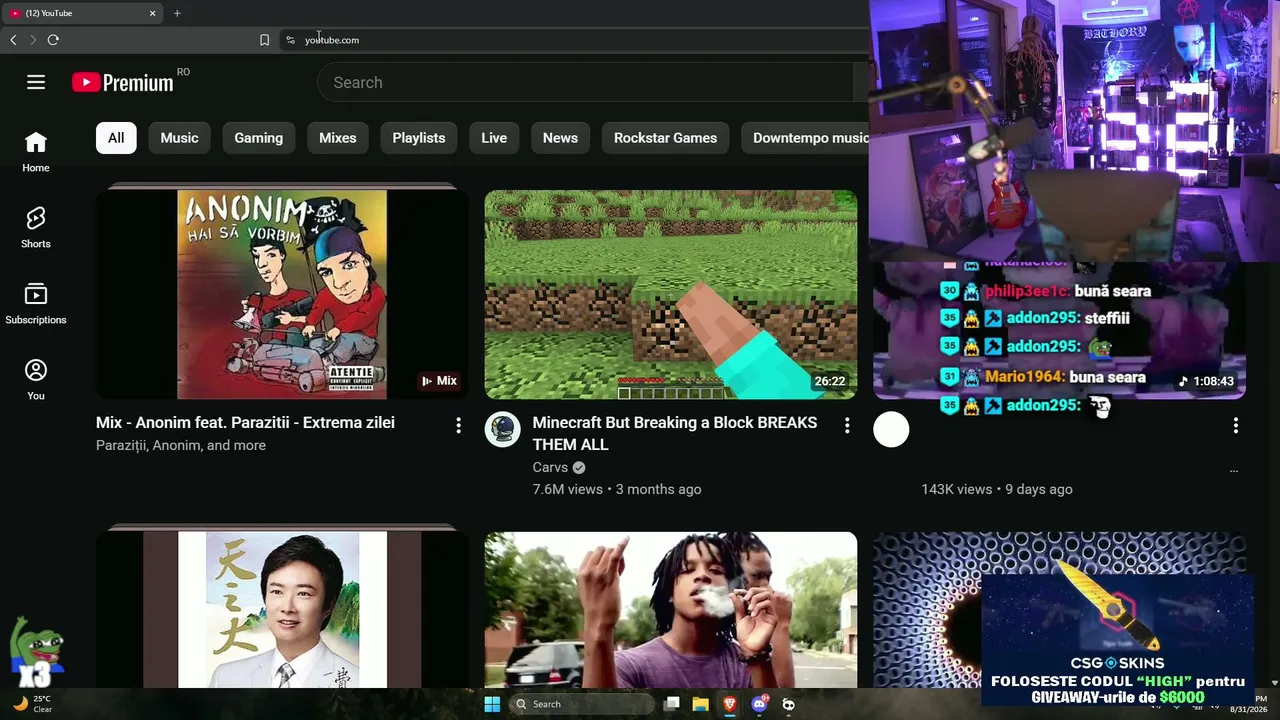Open Home in the left sidebar
The height and width of the screenshot is (720, 1280).
(x=36, y=152)
